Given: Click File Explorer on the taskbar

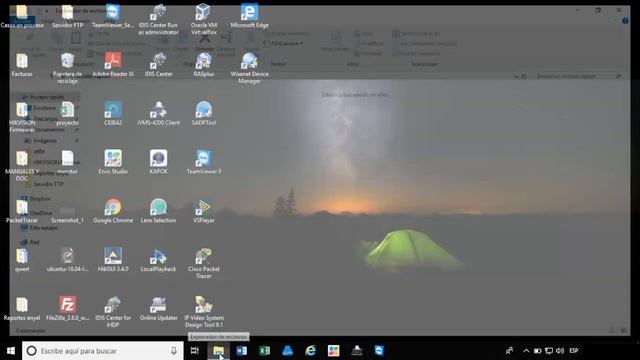Looking at the screenshot, I should click(218, 351).
